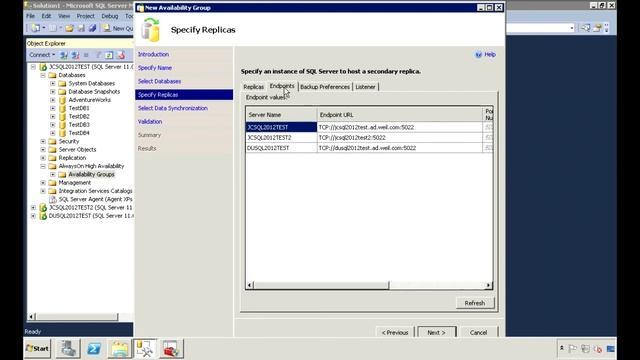Select Integration Services Catalogs folder

coord(96,191)
